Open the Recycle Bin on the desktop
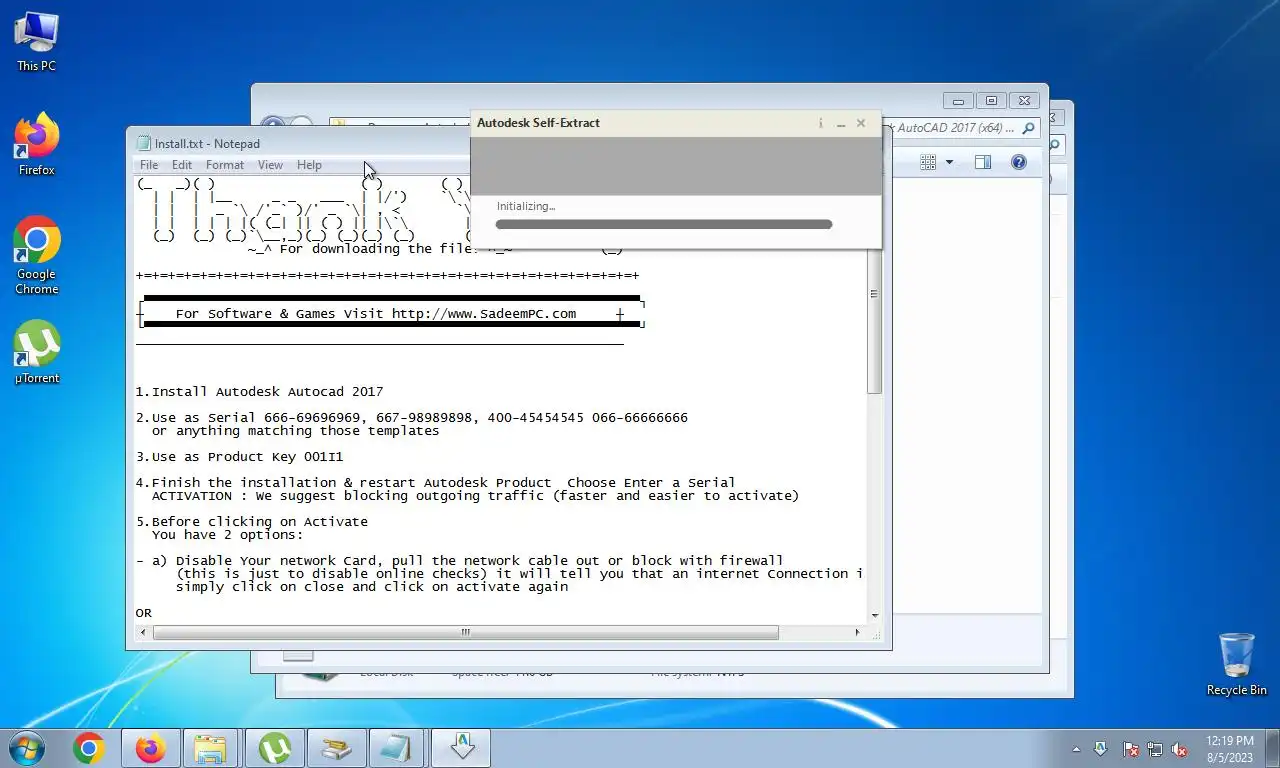 point(1236,664)
